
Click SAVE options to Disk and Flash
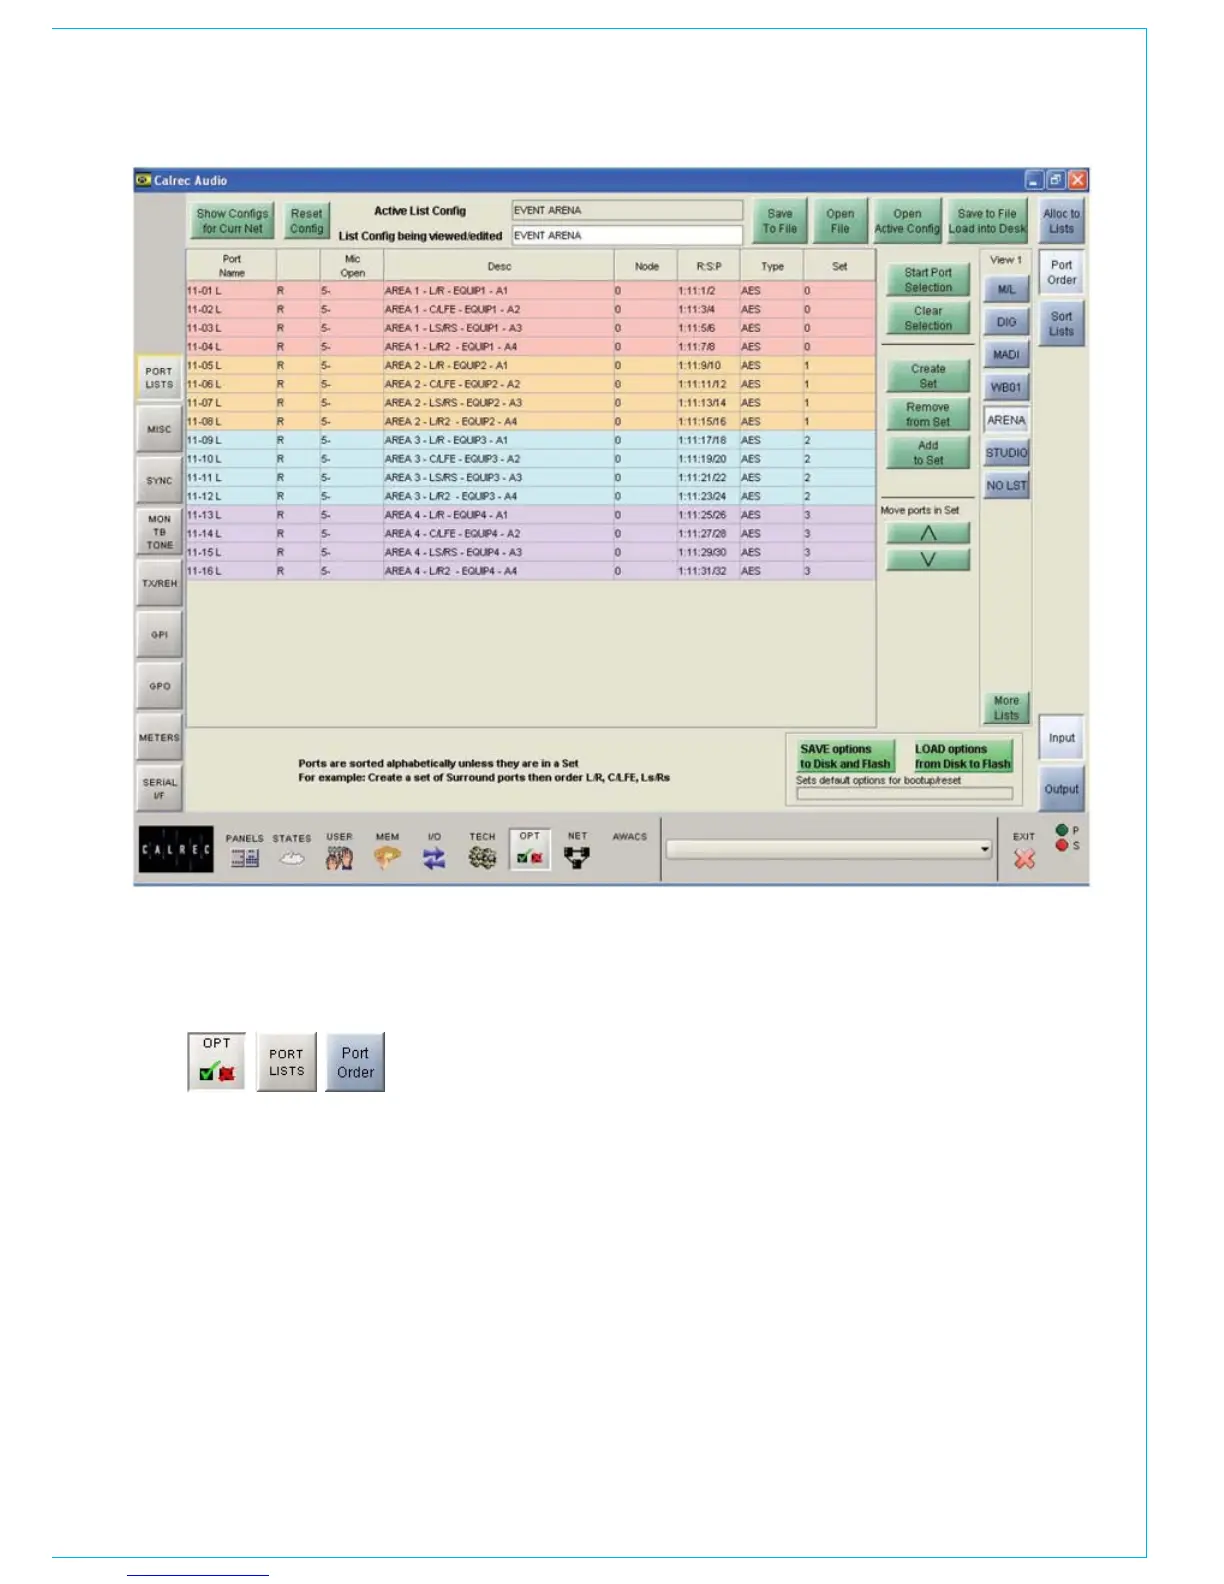(x=845, y=756)
